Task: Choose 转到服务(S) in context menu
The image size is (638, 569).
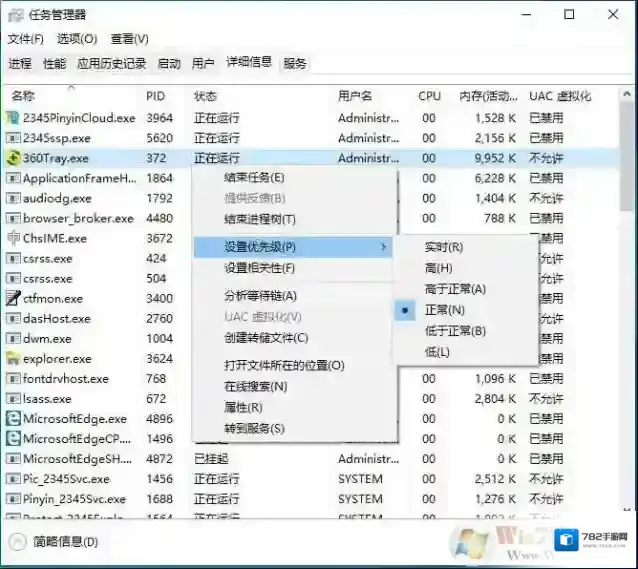Action: 254,428
